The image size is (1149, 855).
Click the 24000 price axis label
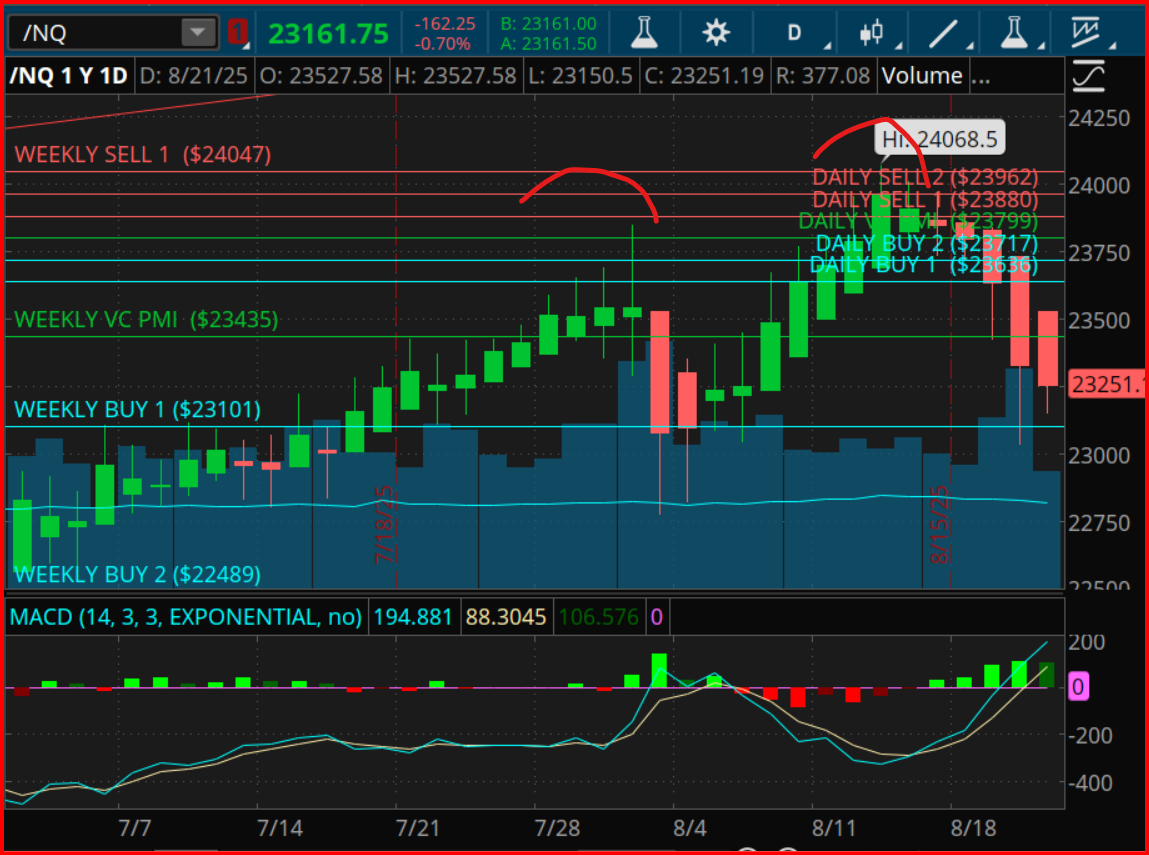[1099, 185]
